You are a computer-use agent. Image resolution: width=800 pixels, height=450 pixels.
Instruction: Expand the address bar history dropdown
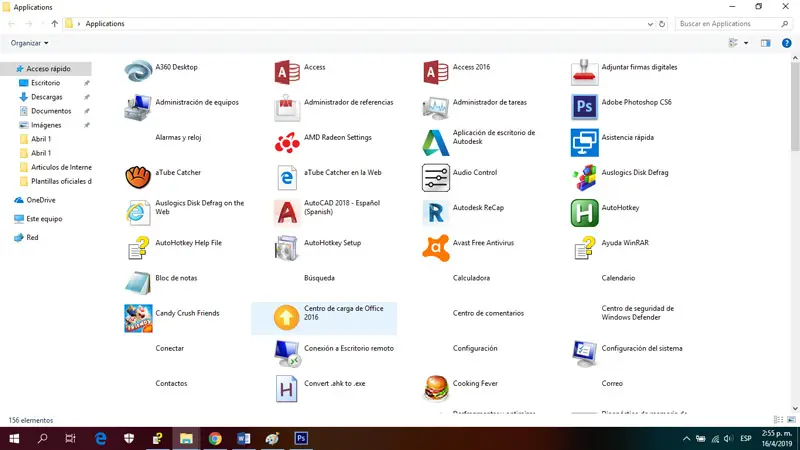(650, 24)
